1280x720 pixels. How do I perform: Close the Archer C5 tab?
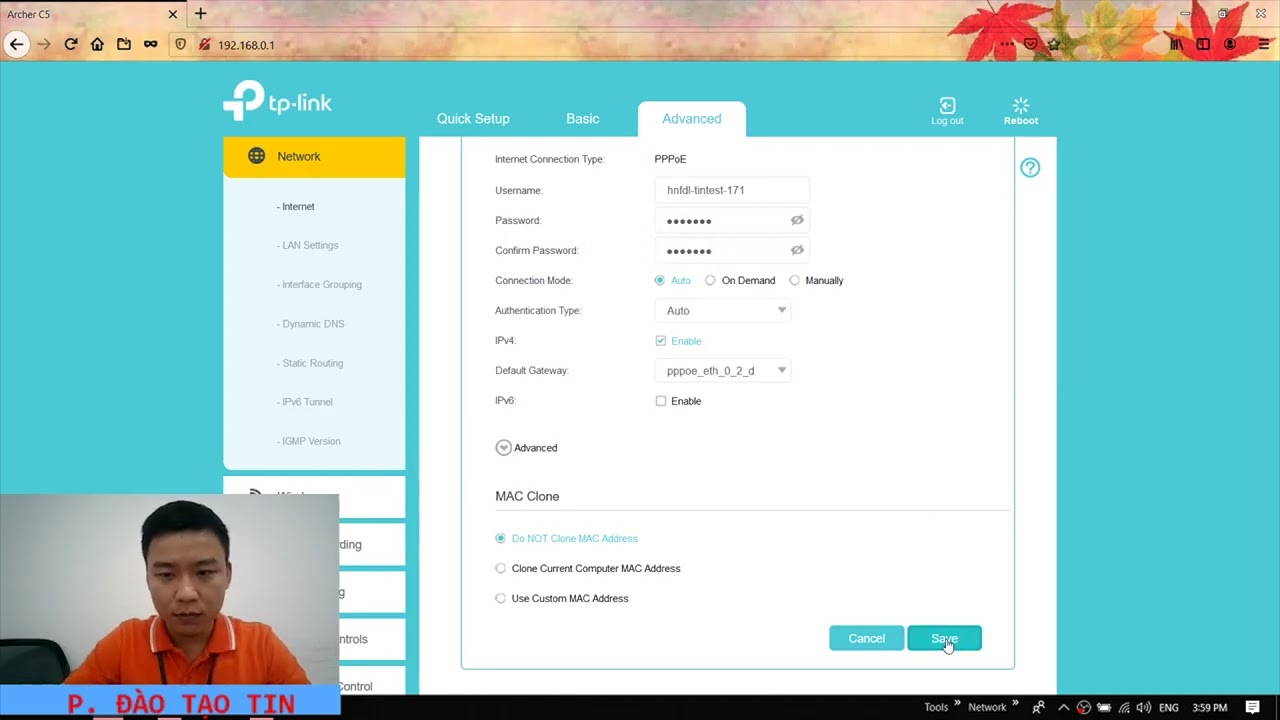(173, 14)
